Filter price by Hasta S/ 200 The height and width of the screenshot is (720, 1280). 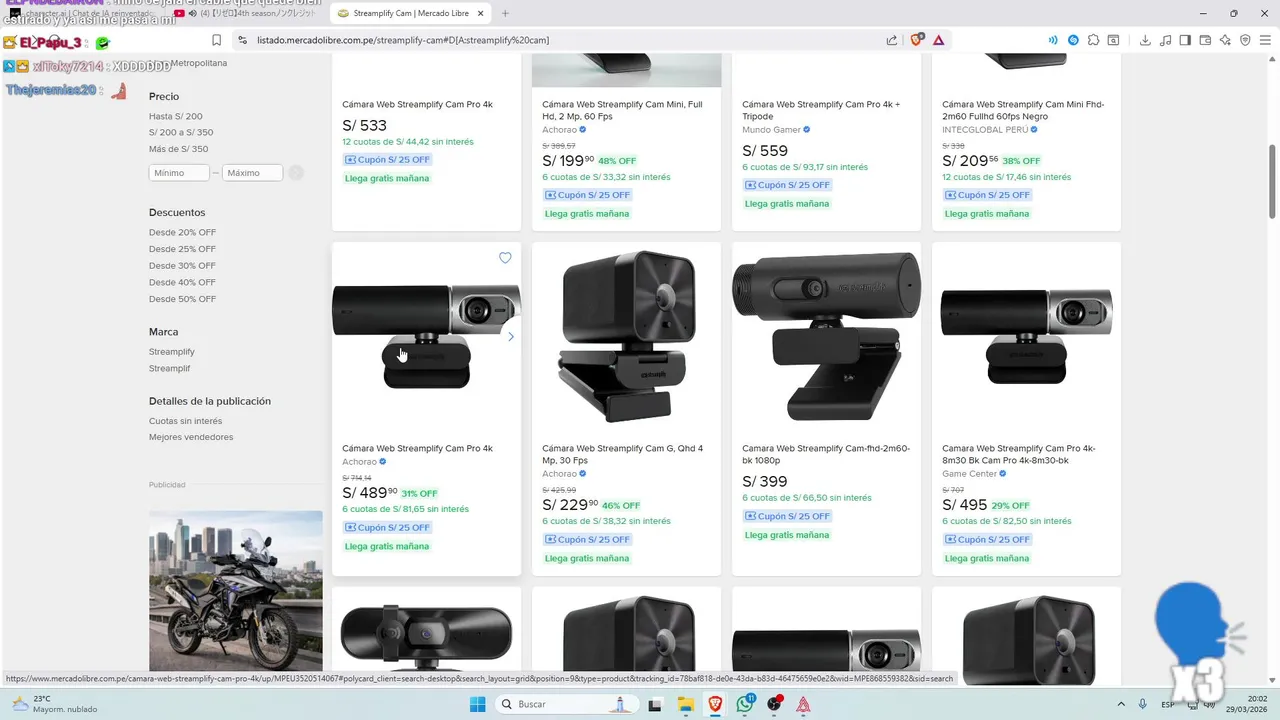(x=176, y=116)
